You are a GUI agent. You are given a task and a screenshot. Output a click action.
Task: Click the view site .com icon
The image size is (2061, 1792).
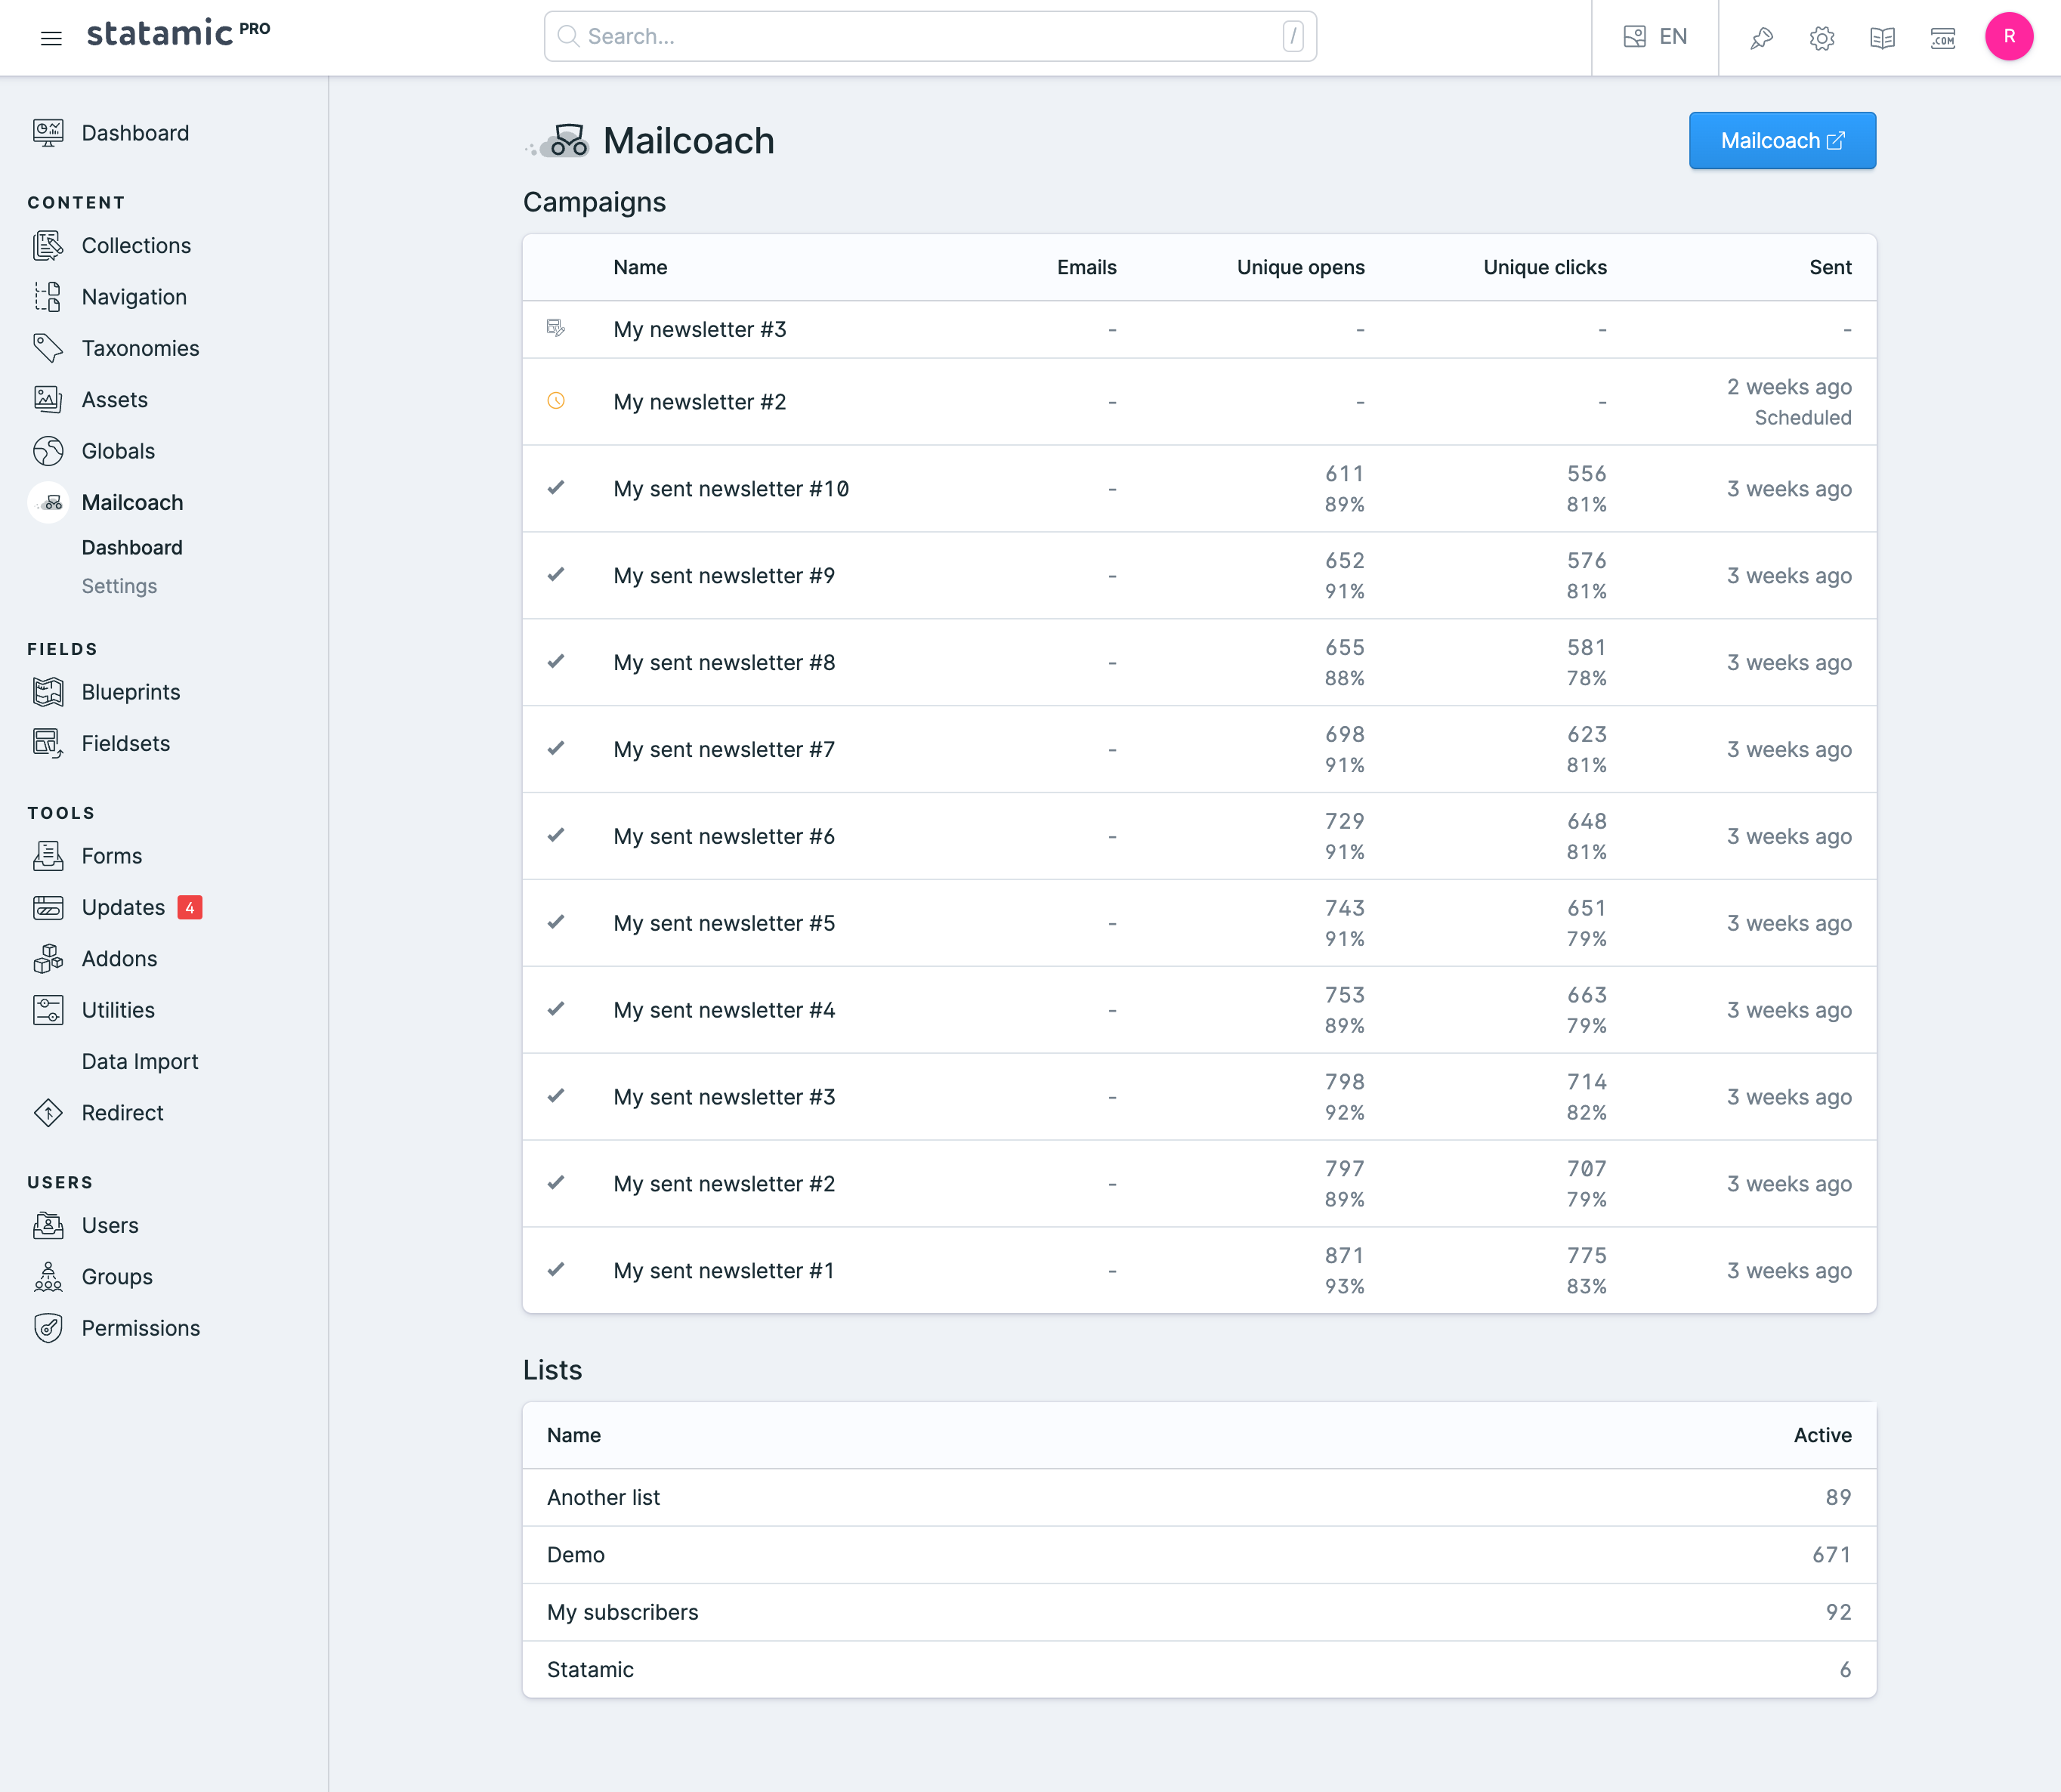[x=1942, y=38]
